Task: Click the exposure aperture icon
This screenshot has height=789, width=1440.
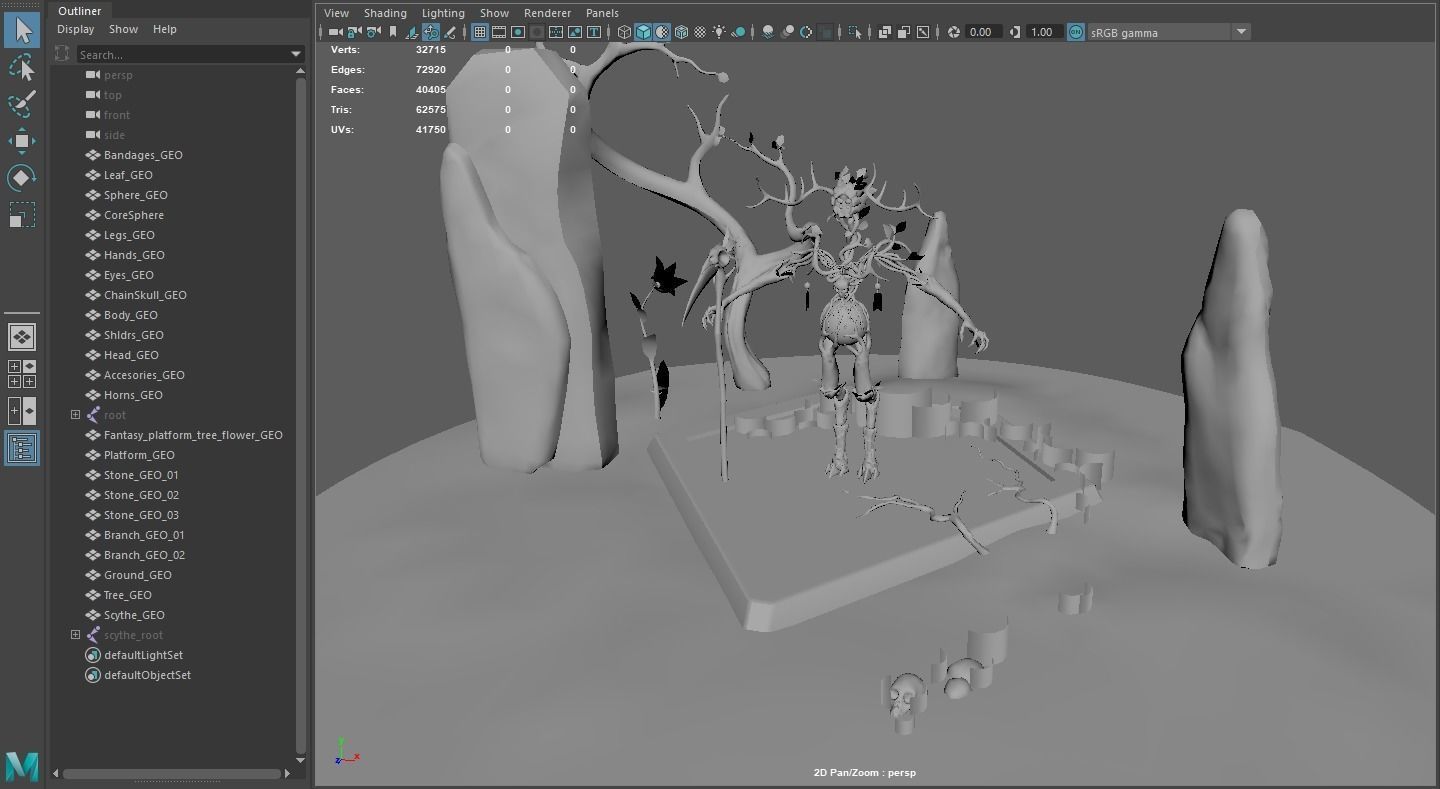Action: pos(955,32)
